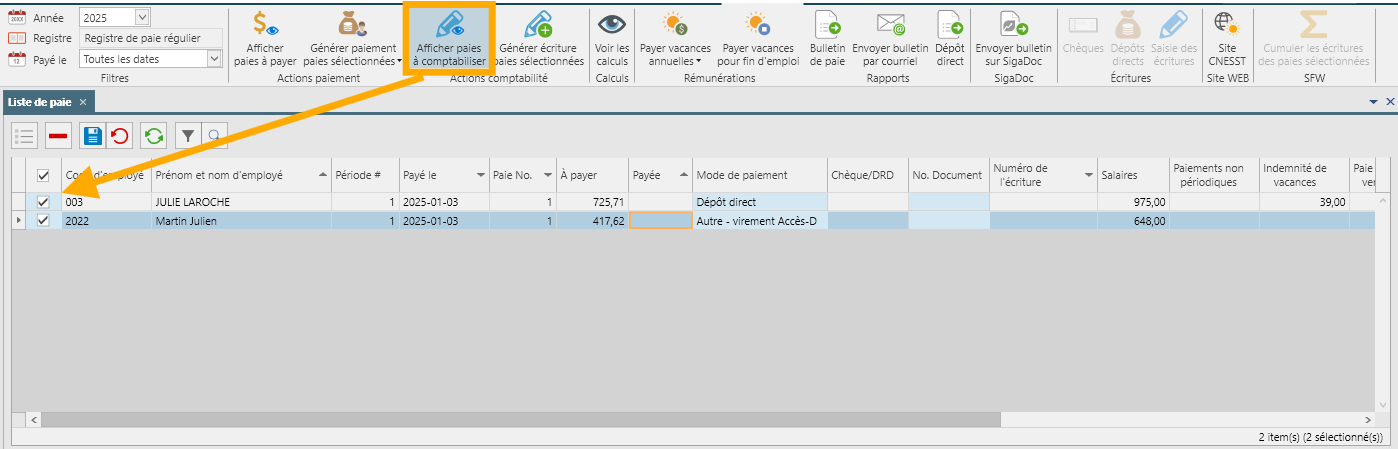Click the red undo arrow icon
This screenshot has width=1398, height=449.
pos(119,135)
